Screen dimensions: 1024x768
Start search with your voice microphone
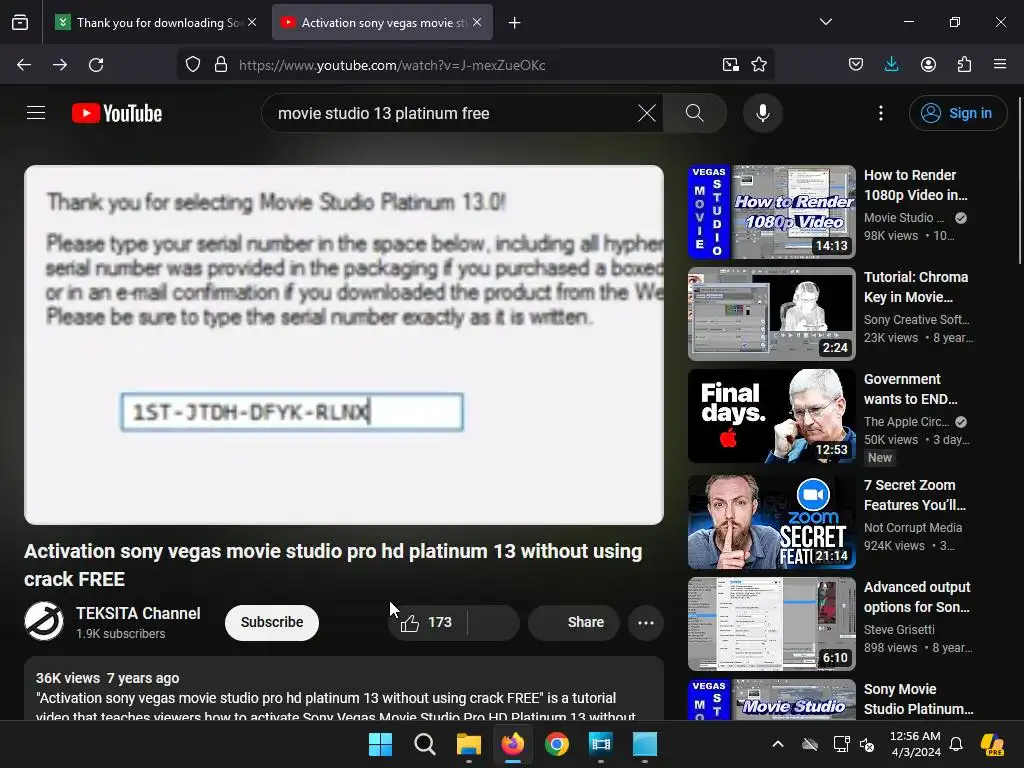pos(762,113)
